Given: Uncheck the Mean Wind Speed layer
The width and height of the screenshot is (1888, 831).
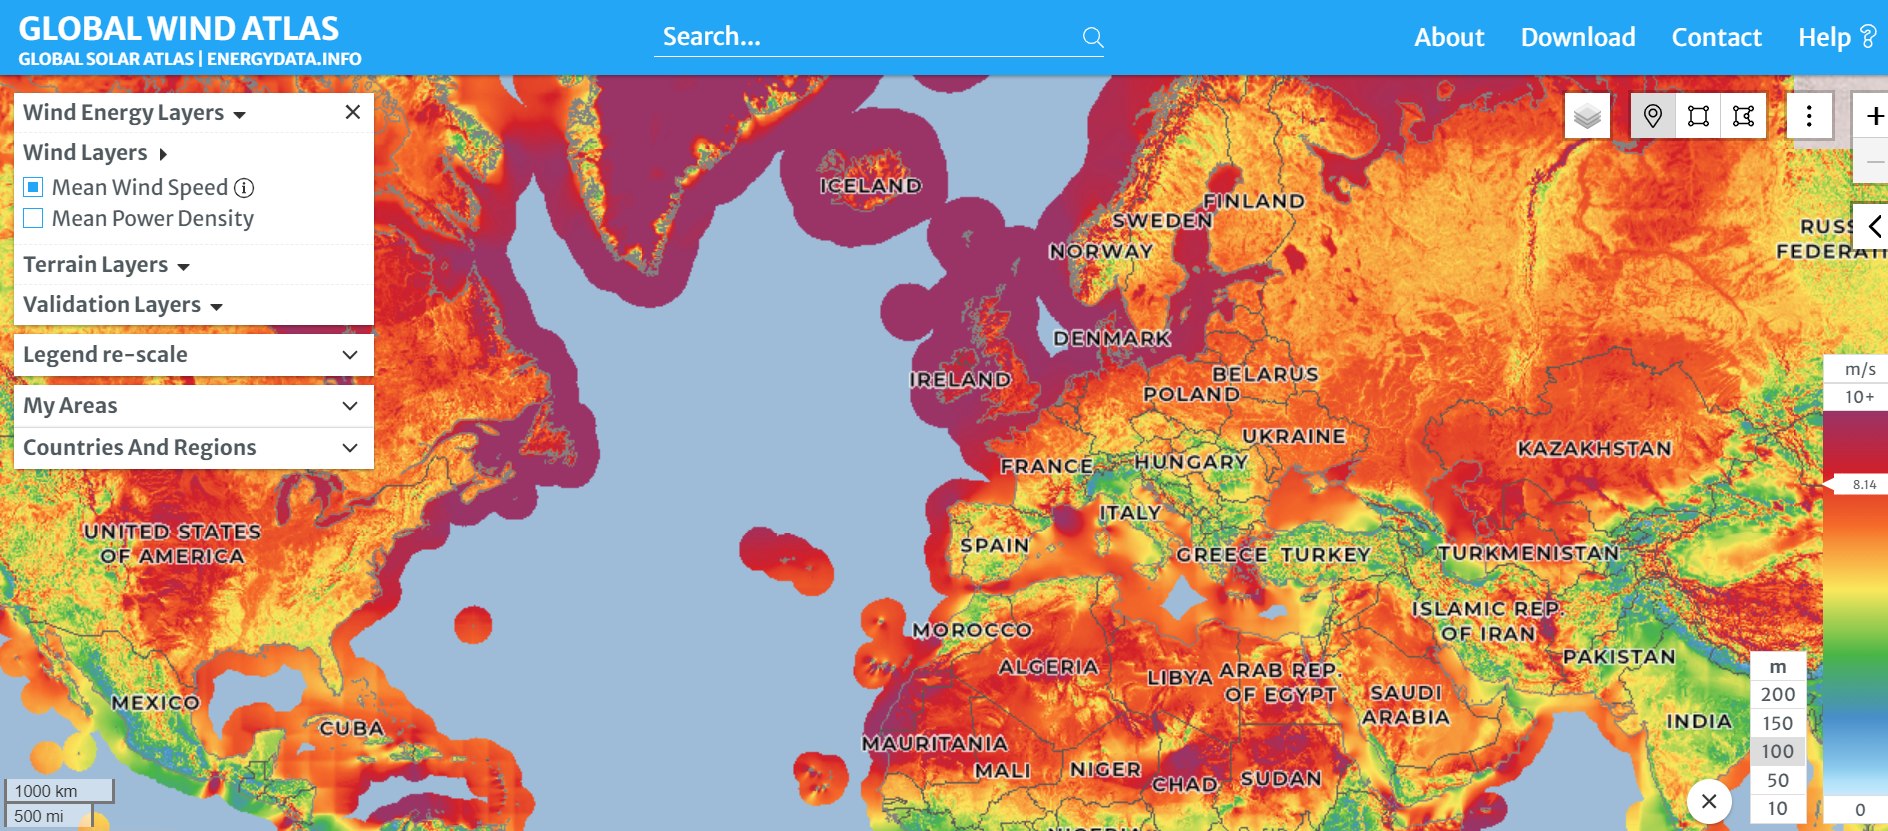Looking at the screenshot, I should point(33,187).
